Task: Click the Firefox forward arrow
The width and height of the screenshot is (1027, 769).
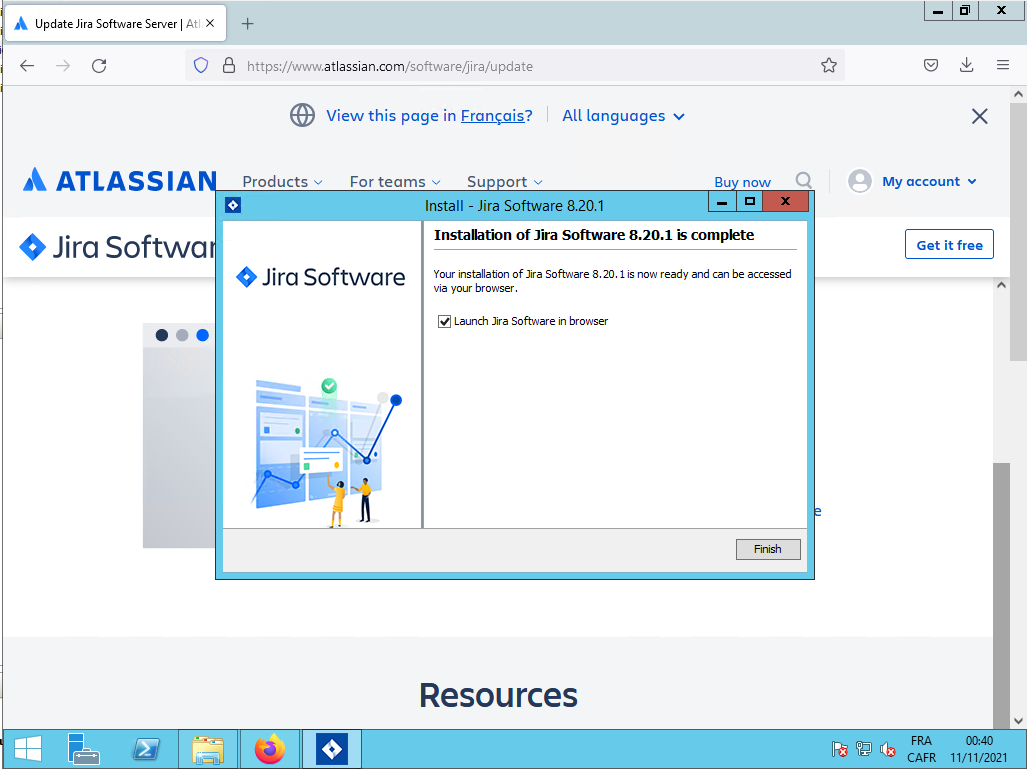Action: (x=63, y=66)
